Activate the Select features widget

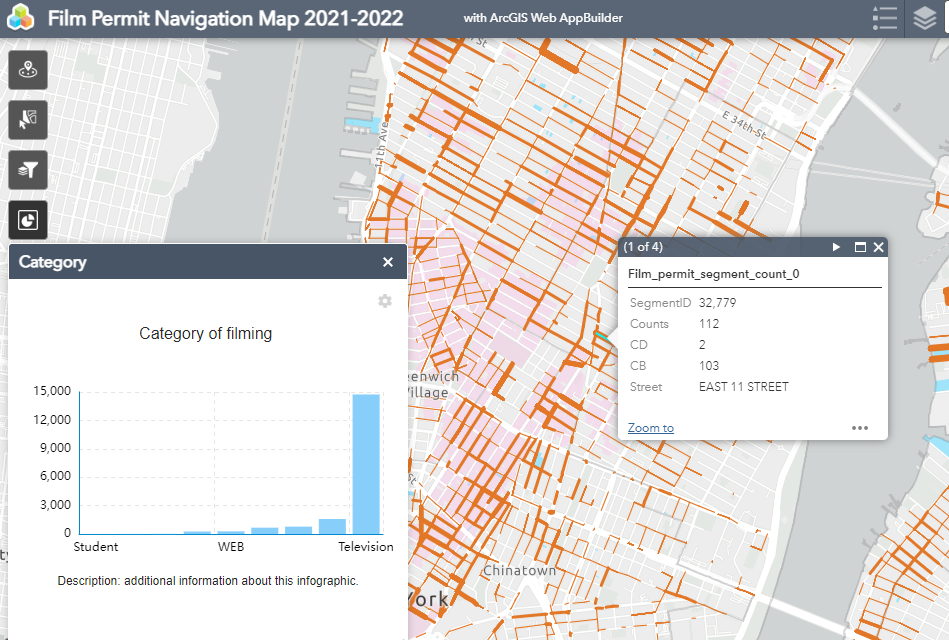coord(28,120)
